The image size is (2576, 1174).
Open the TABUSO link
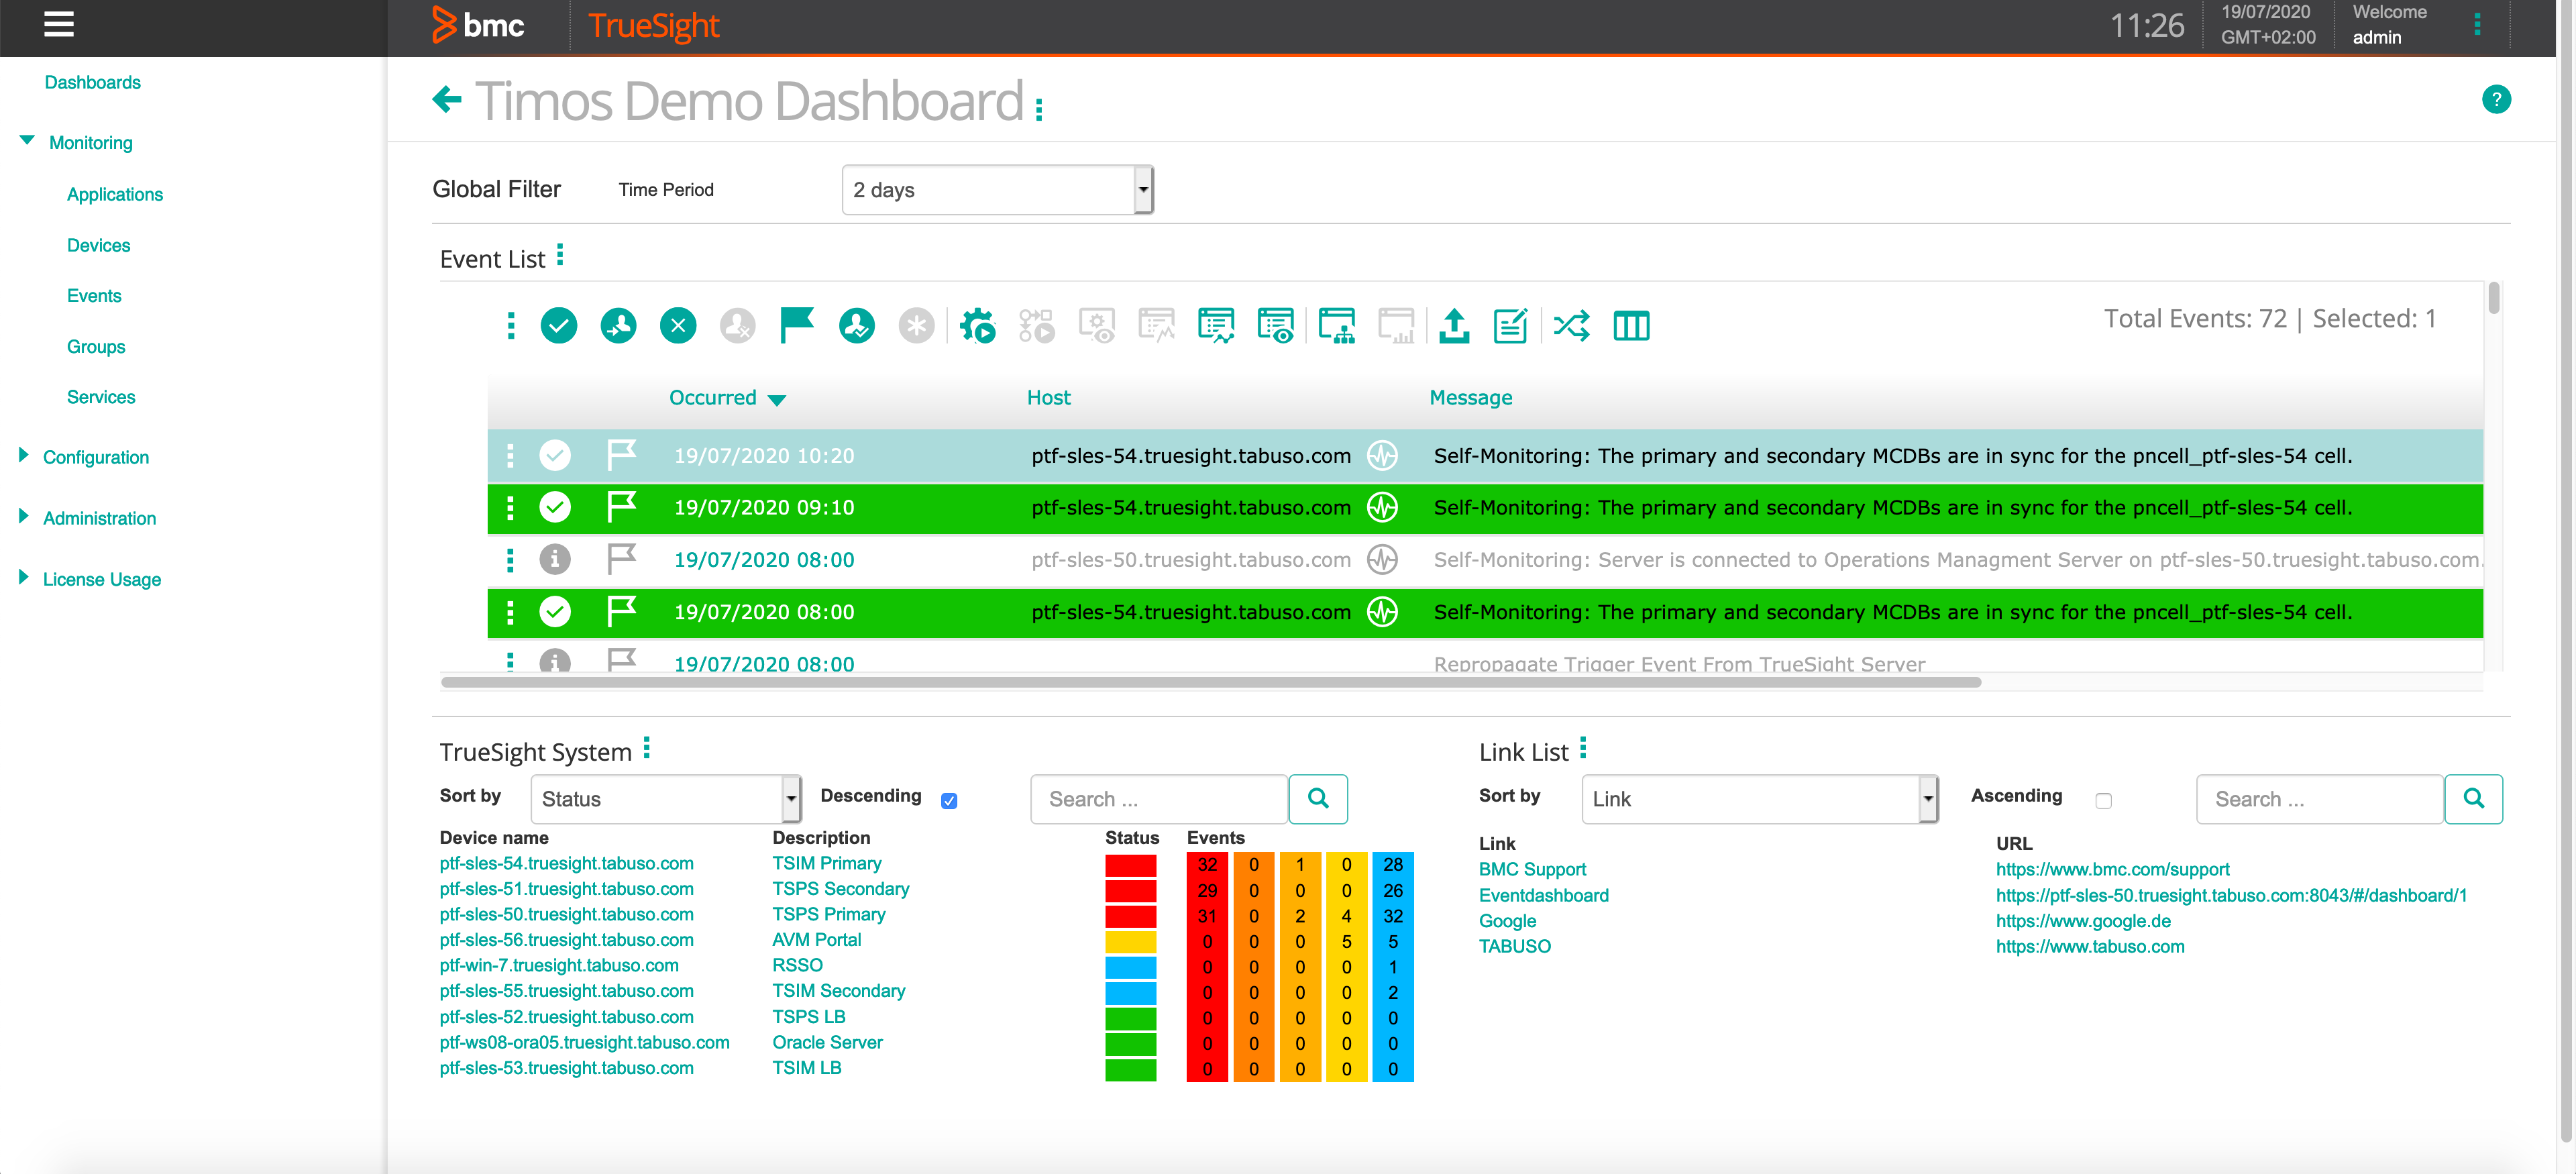pos(1515,946)
